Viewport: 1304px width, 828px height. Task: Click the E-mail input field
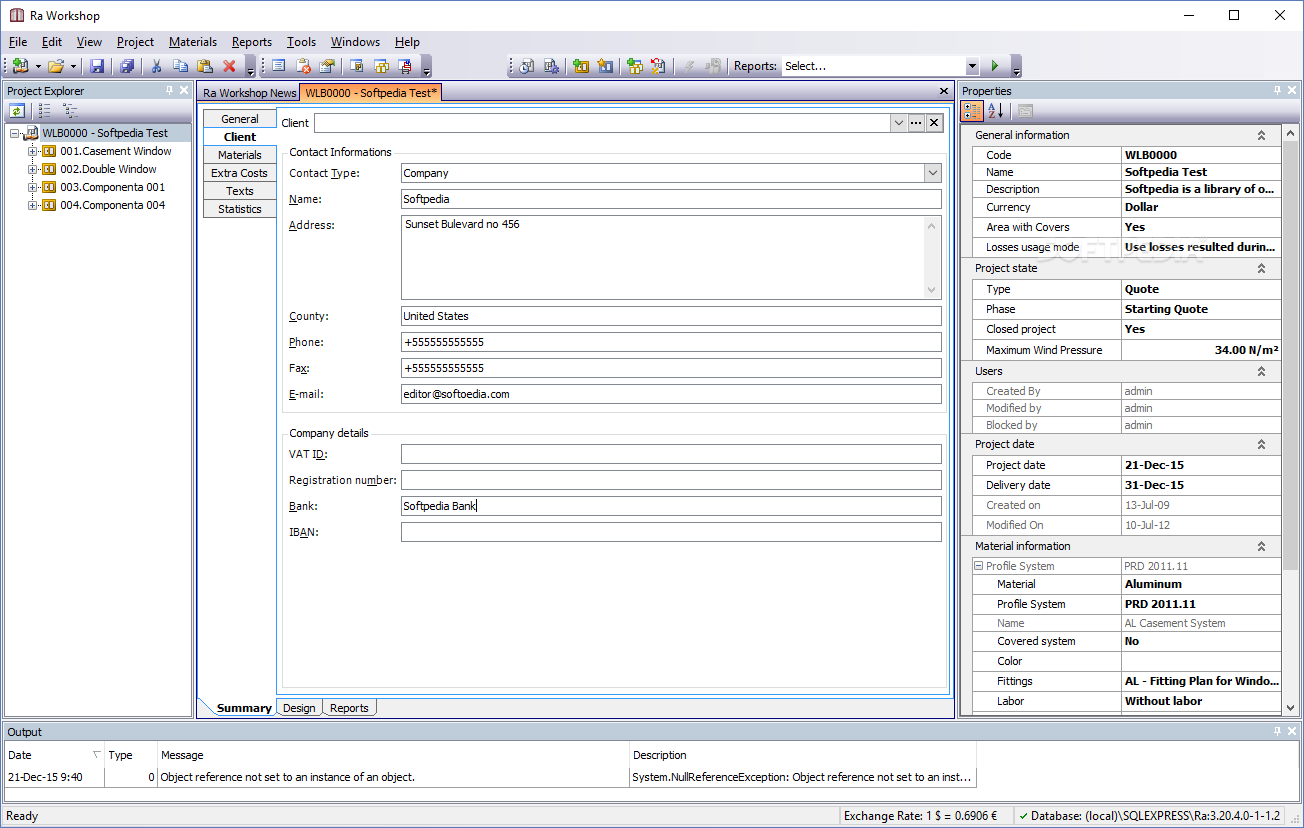click(x=671, y=394)
